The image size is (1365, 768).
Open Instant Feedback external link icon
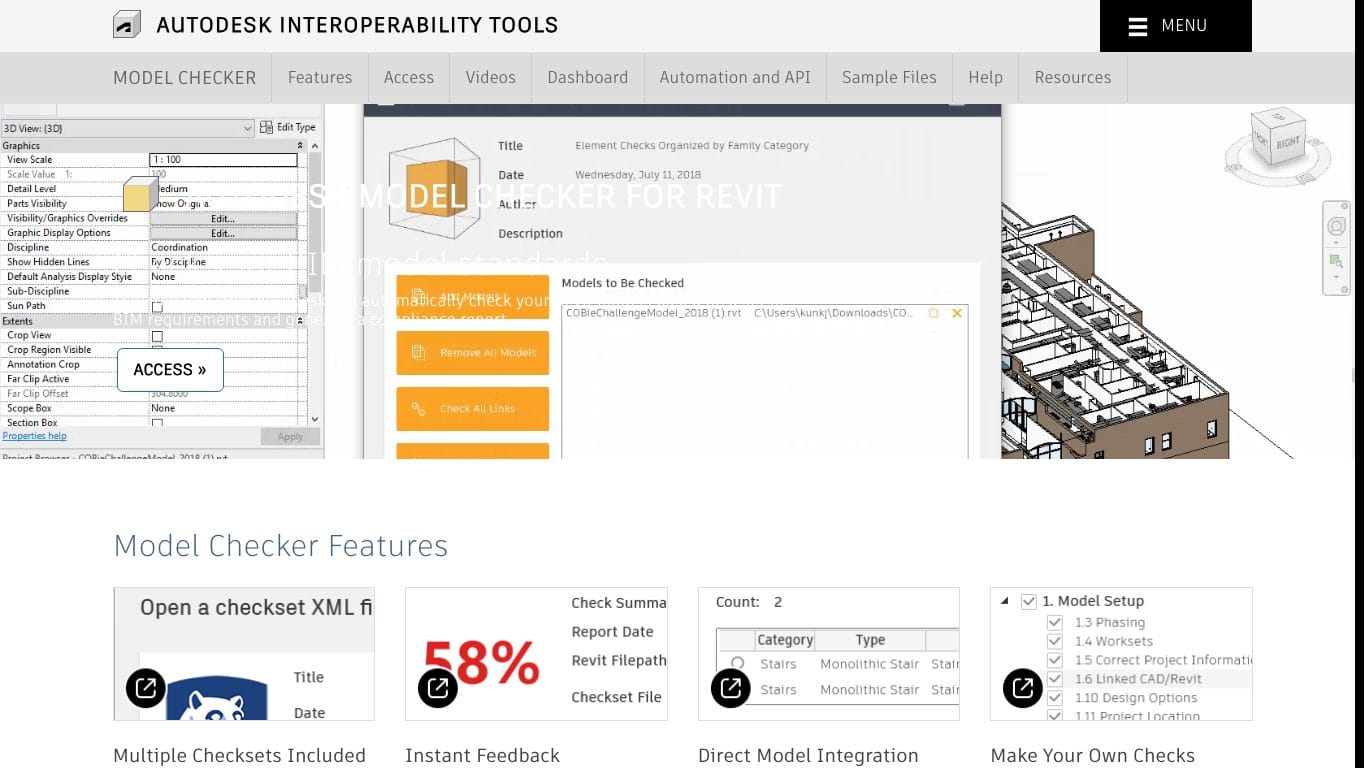point(438,688)
